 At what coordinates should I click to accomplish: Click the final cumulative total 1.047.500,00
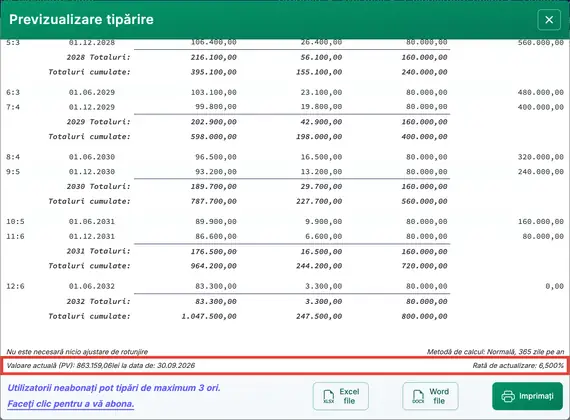click(209, 316)
